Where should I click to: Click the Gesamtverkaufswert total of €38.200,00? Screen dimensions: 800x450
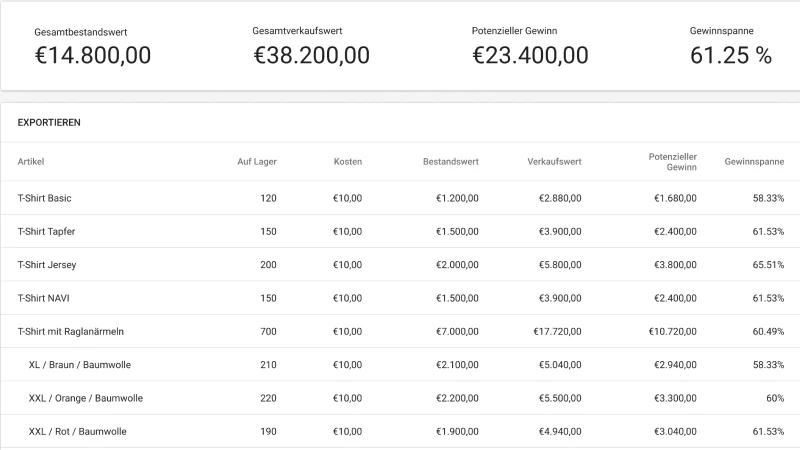click(311, 56)
